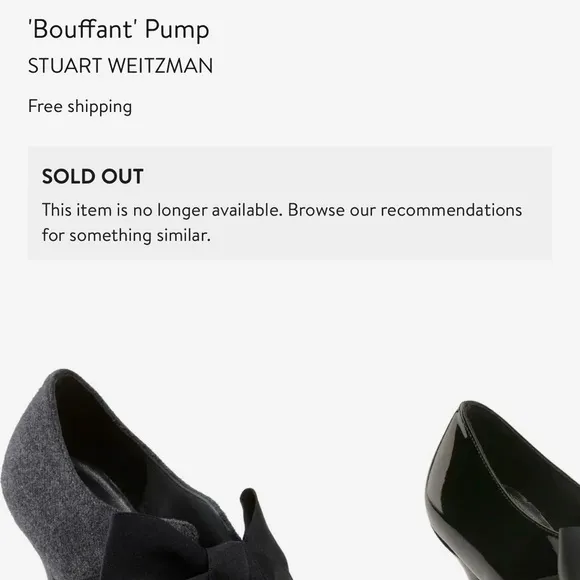The image size is (580, 580).
Task: Click the word 'WEITZMAN' in the brand name
Action: (161, 66)
